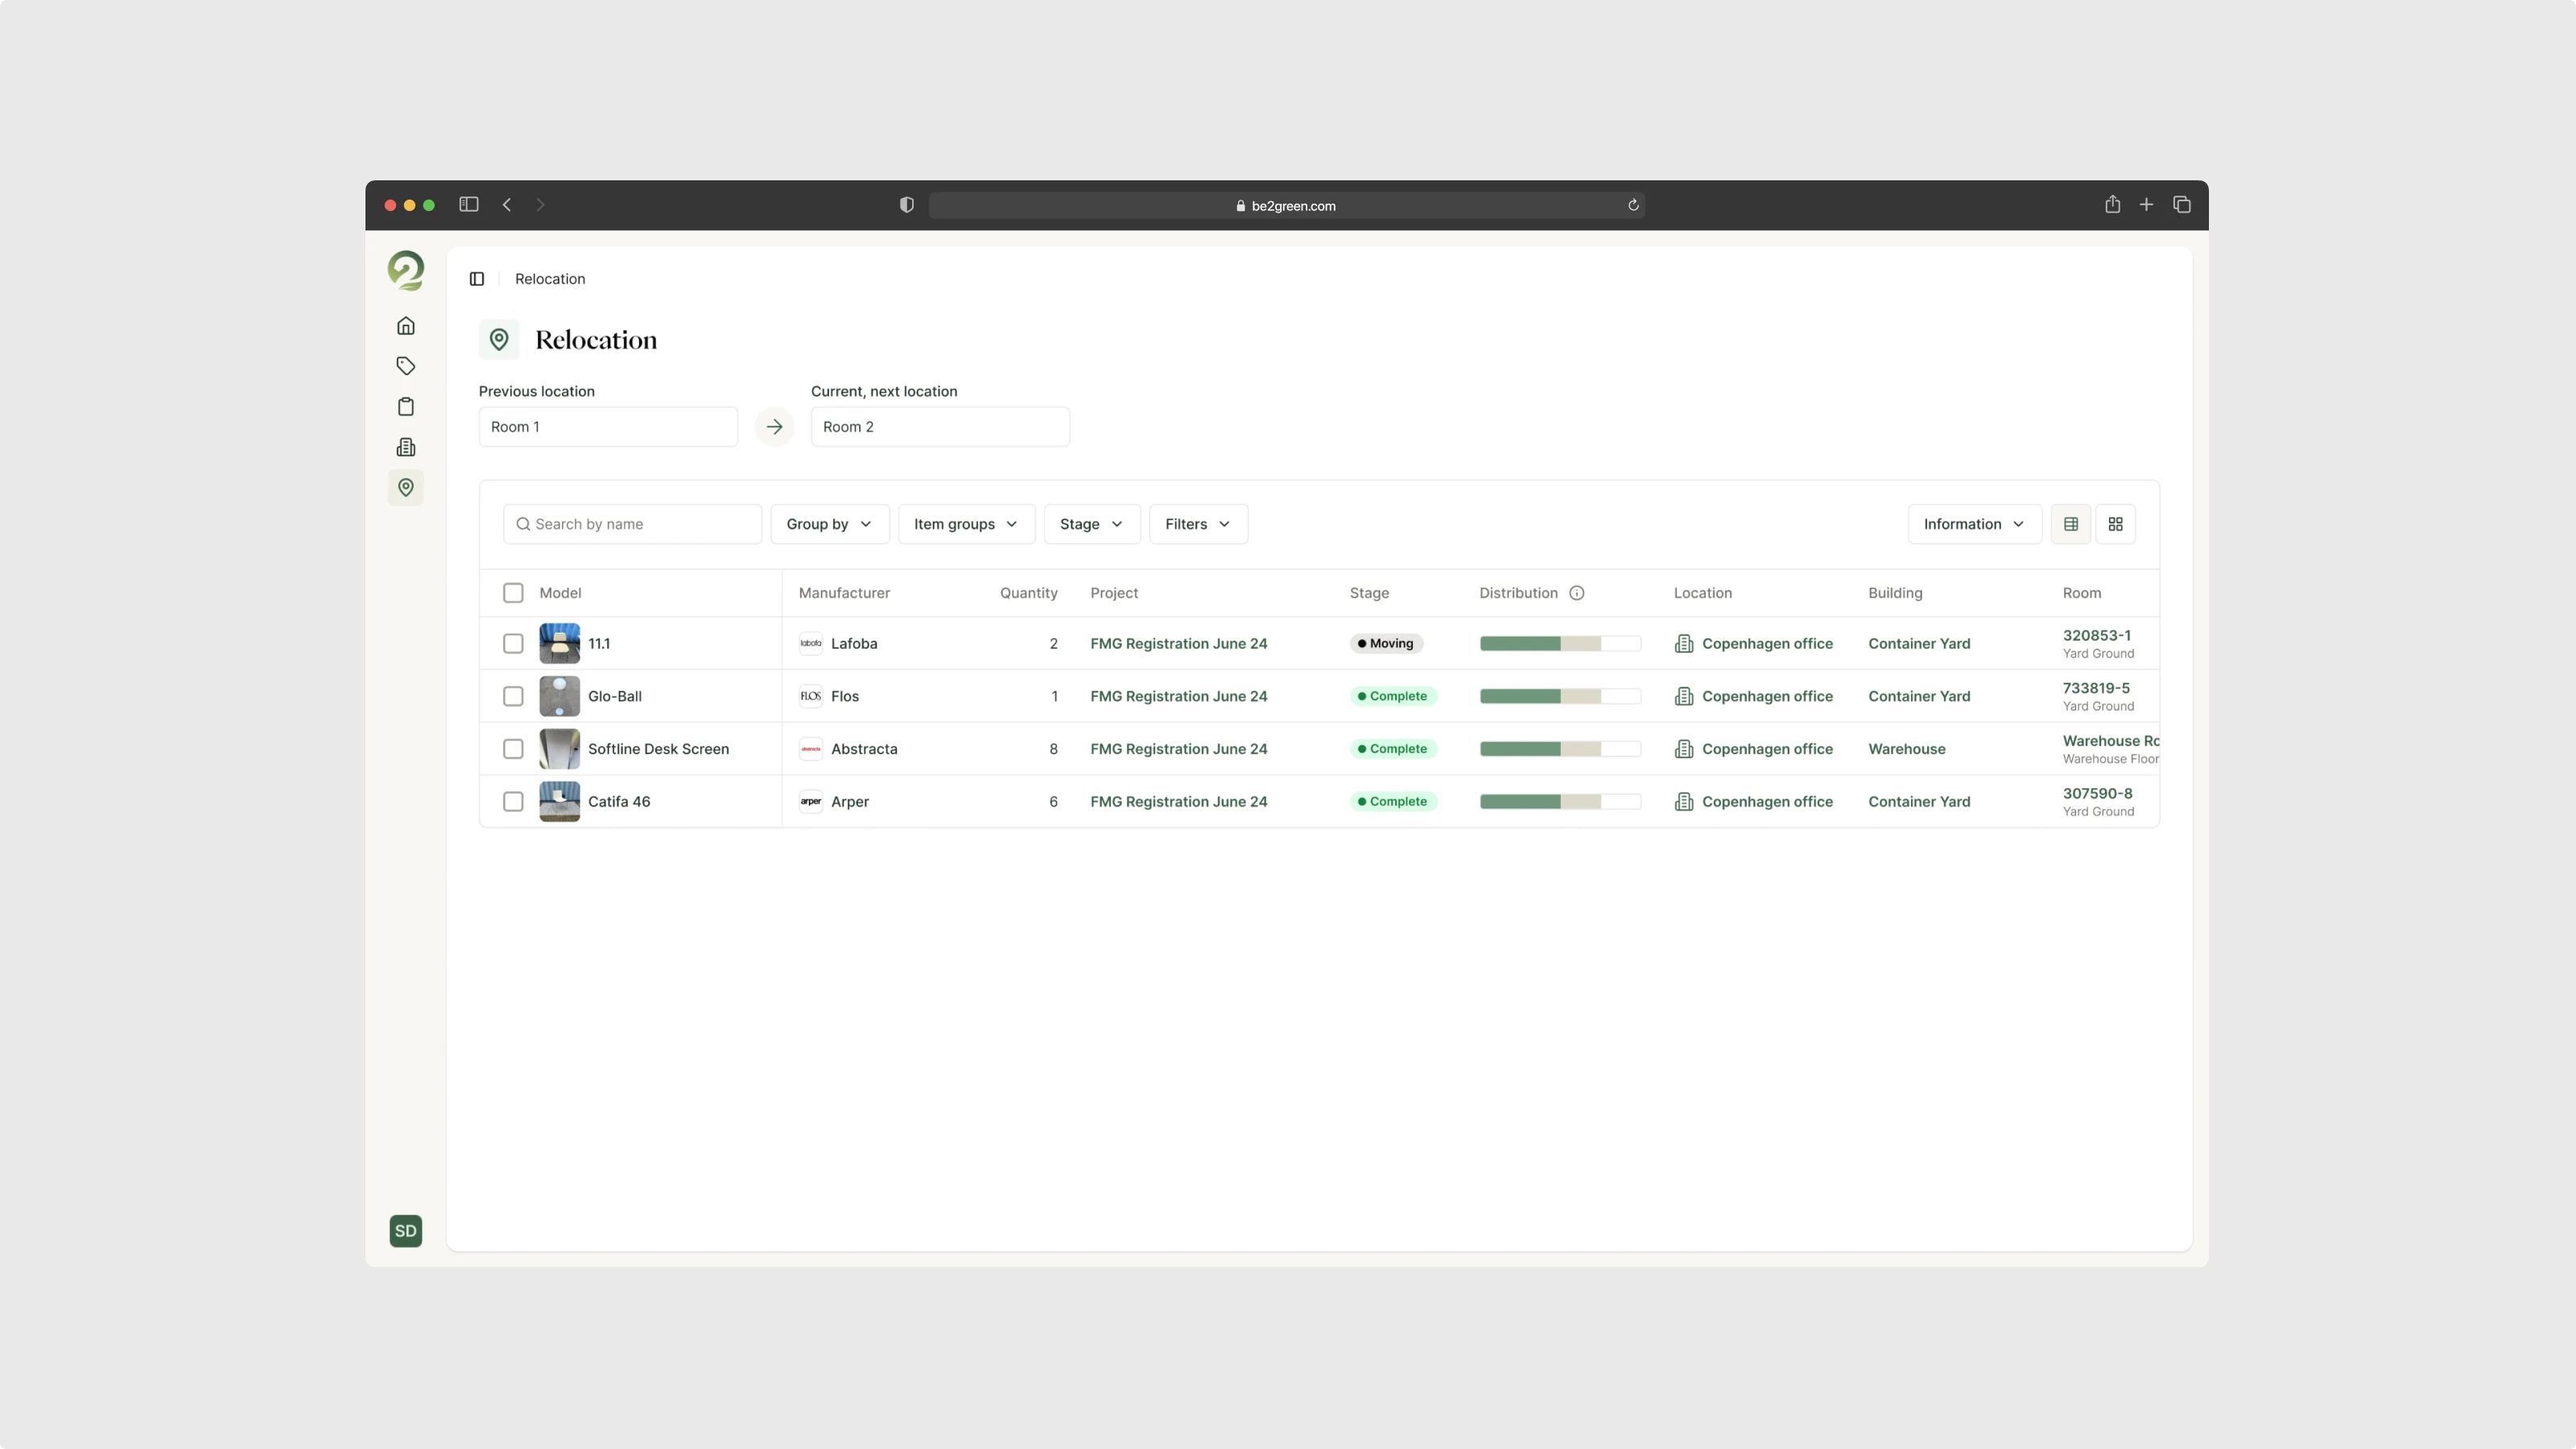Check the Glo-Ball row checkbox
Viewport: 2576px width, 1449px height.
click(x=513, y=696)
